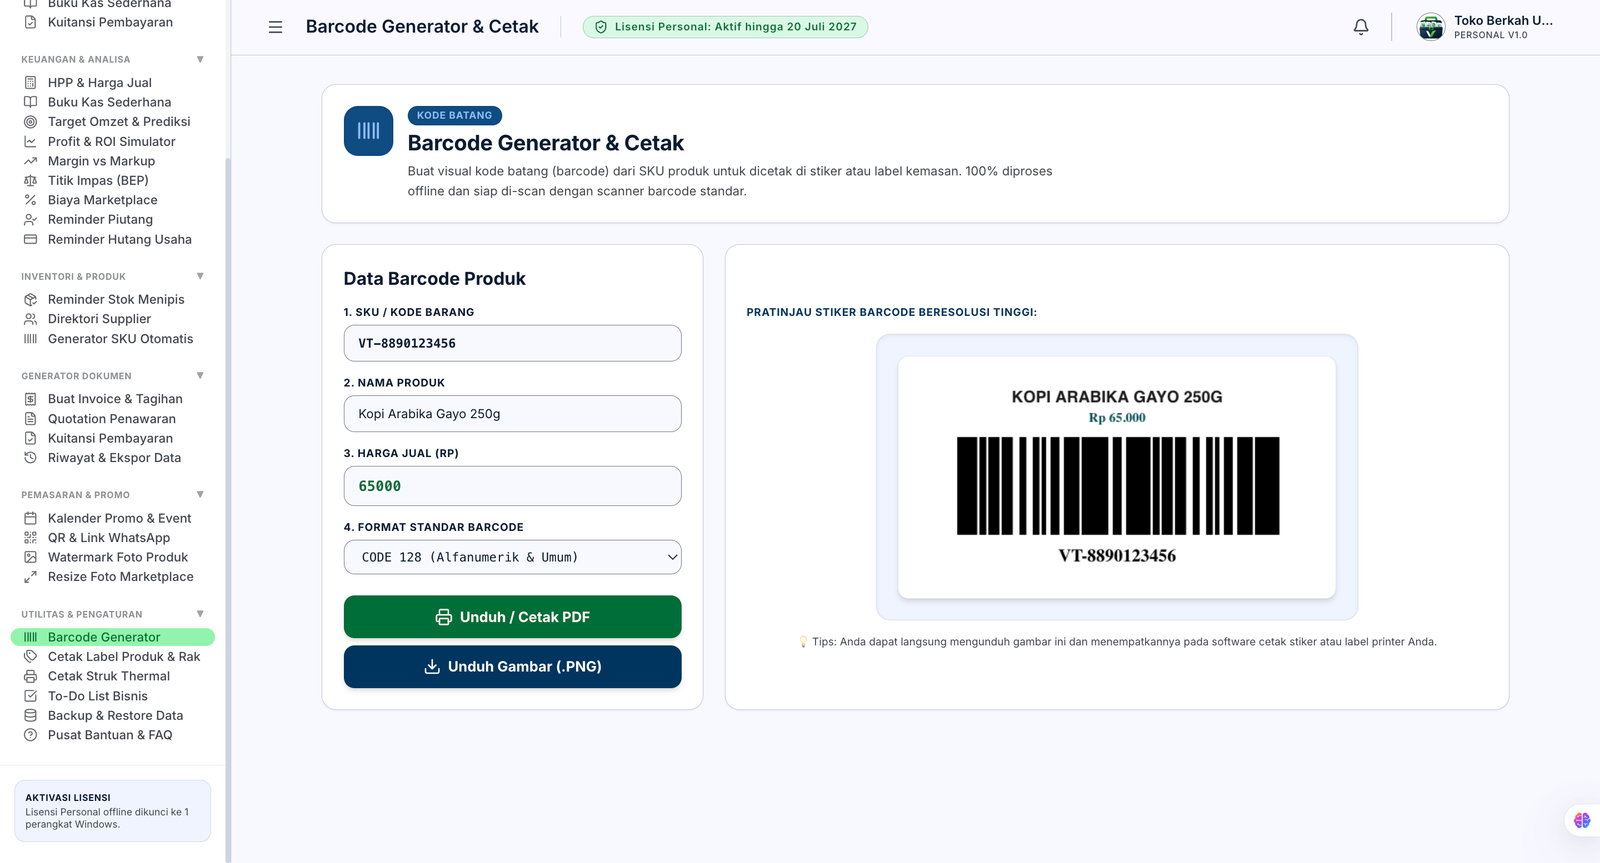Click the Direktori Supplier people icon
Screen dimensions: 1600x863
[30, 319]
